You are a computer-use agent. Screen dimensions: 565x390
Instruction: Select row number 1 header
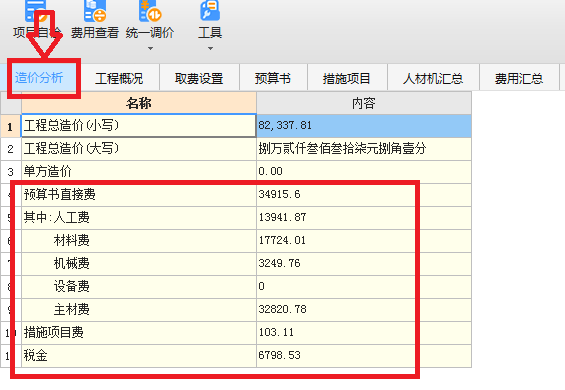[10, 126]
